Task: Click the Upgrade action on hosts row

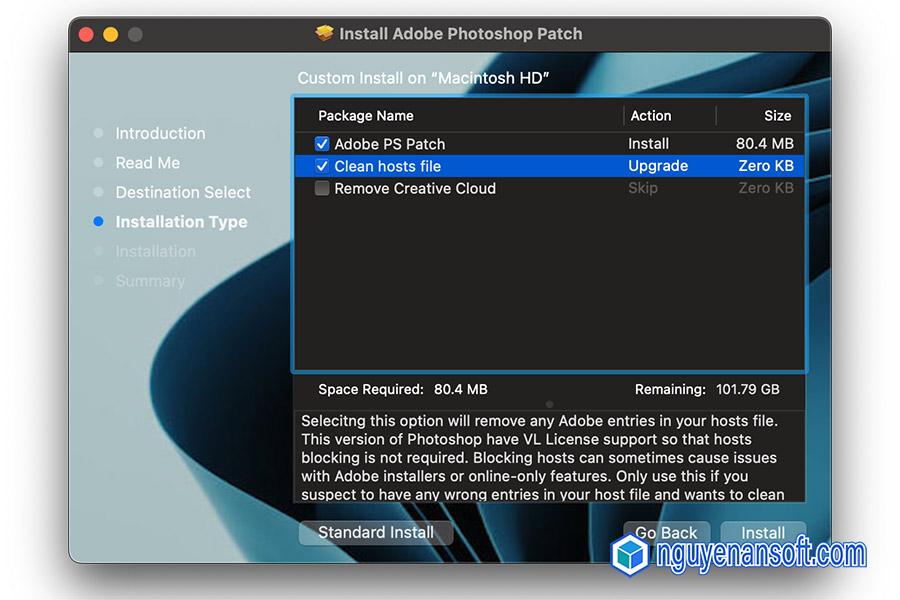Action: 658,166
